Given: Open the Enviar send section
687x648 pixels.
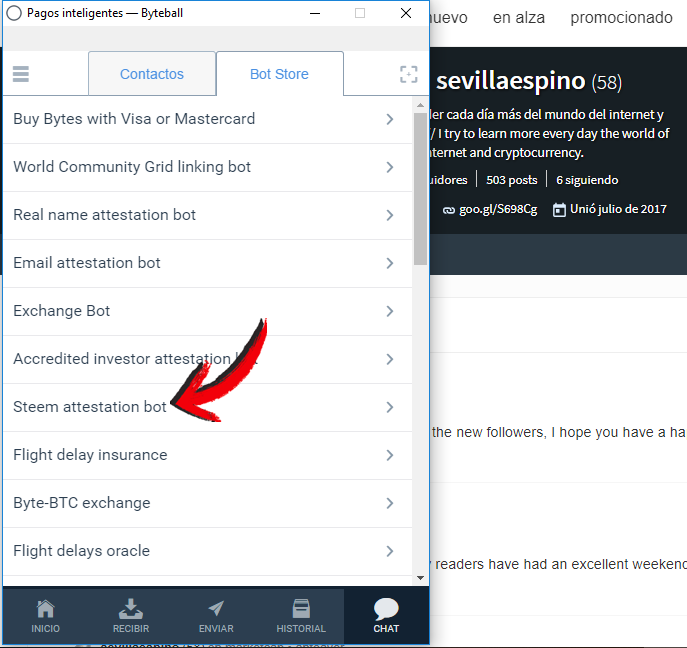Looking at the screenshot, I should [216, 616].
